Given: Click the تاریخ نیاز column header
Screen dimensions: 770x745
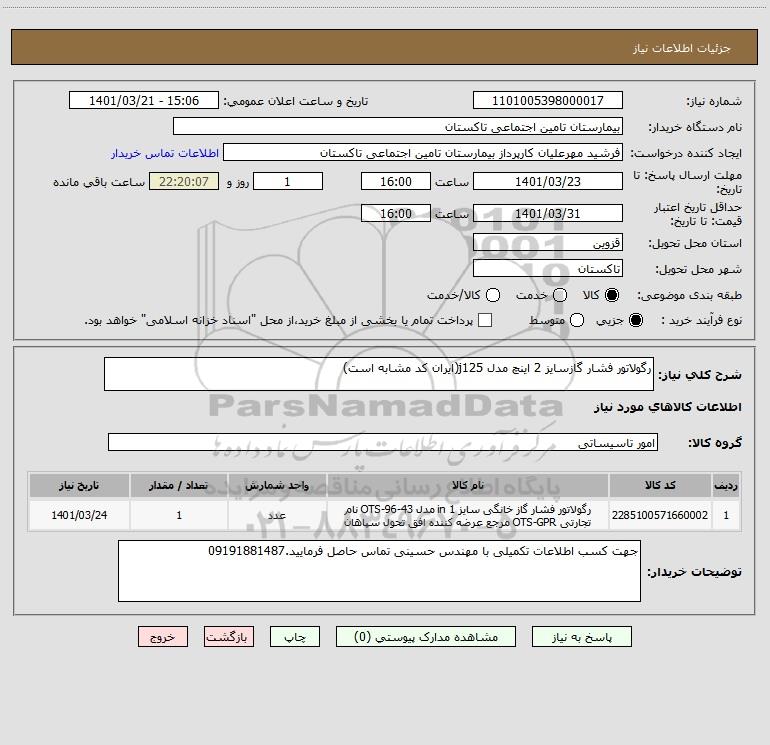Looking at the screenshot, I should 79,486.
